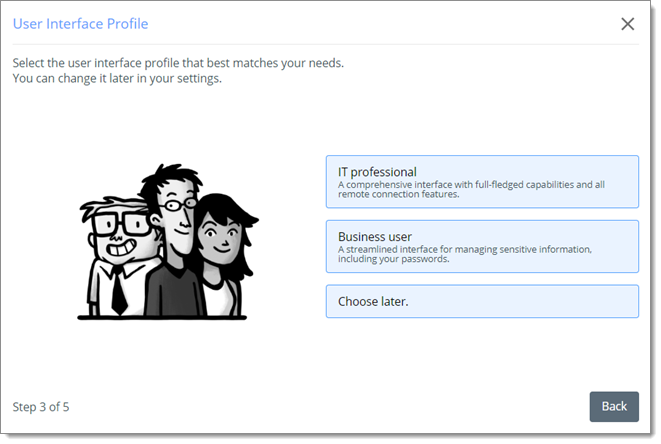Click the 'Step 3 of 5' text
Image resolution: width=661 pixels, height=444 pixels.
pos(41,407)
